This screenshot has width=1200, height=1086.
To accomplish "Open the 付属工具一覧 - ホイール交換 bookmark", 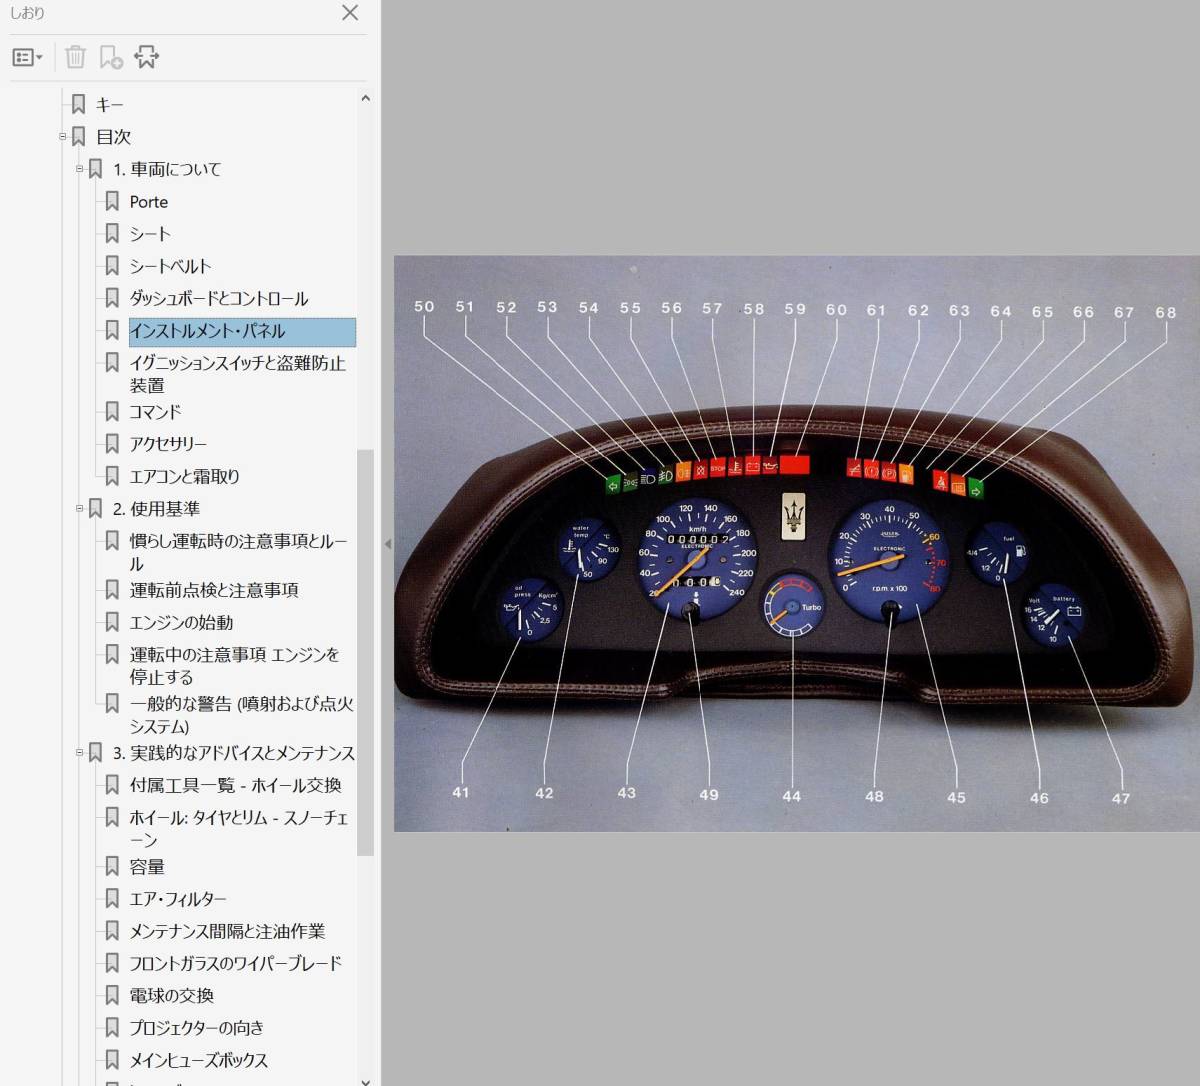I will point(236,786).
